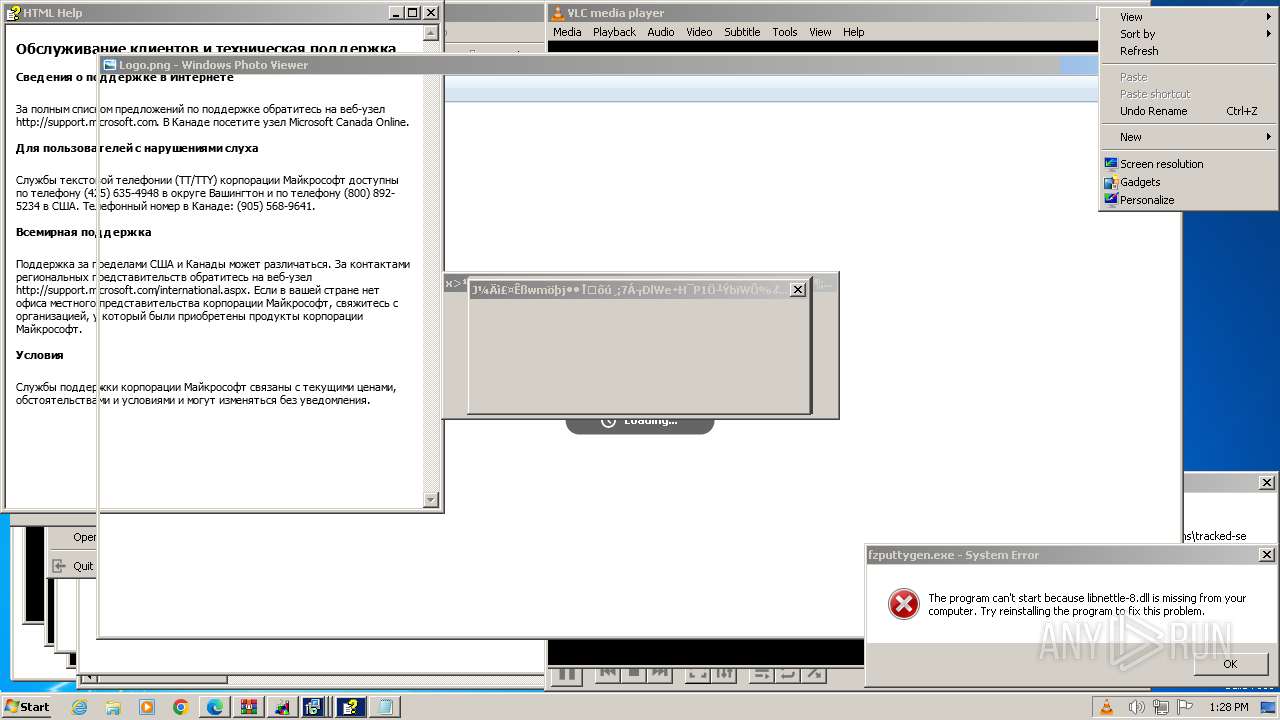Open Personalize from context menu
The width and height of the screenshot is (1280, 720).
[x=1188, y=200]
